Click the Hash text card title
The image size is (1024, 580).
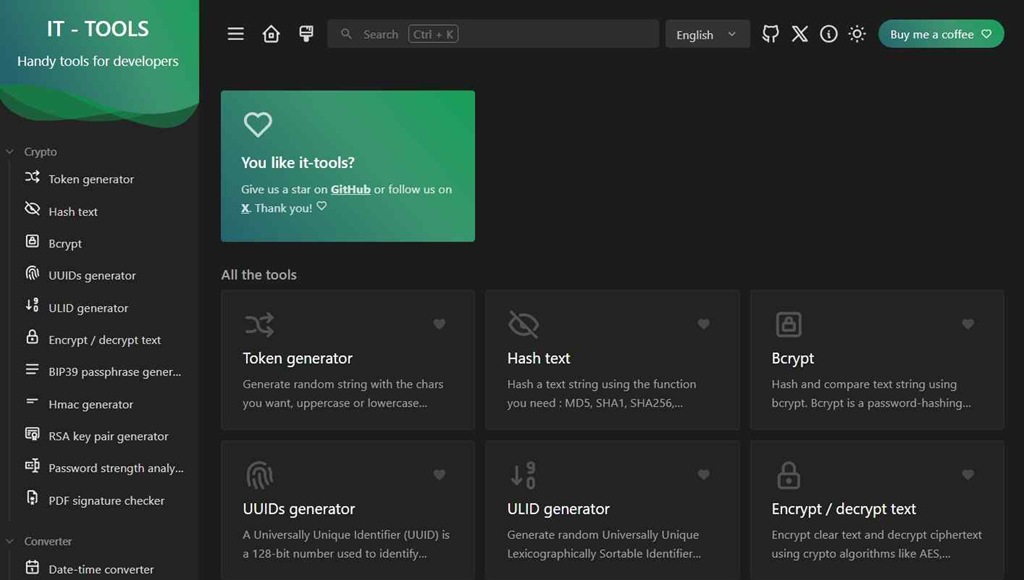coord(538,358)
